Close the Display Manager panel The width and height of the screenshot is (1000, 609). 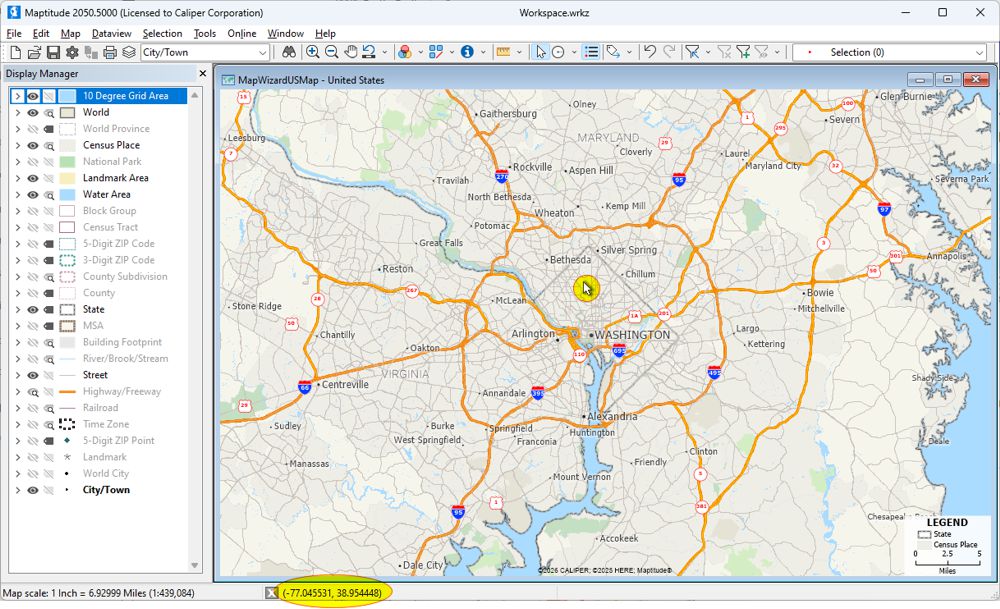[x=203, y=73]
